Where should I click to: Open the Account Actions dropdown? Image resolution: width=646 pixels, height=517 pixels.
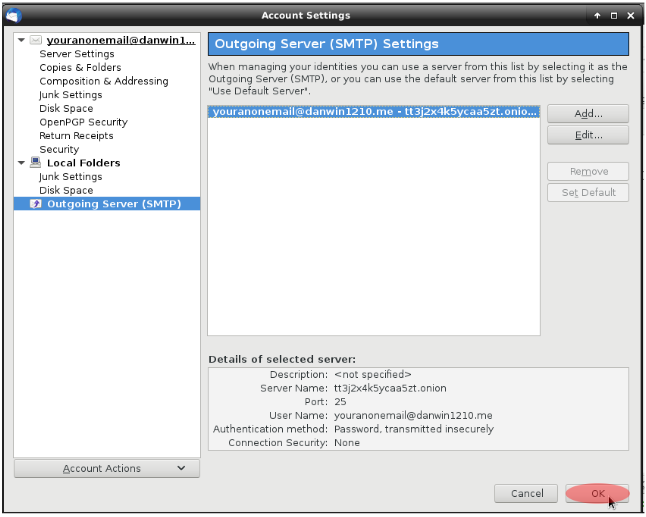coord(107,468)
